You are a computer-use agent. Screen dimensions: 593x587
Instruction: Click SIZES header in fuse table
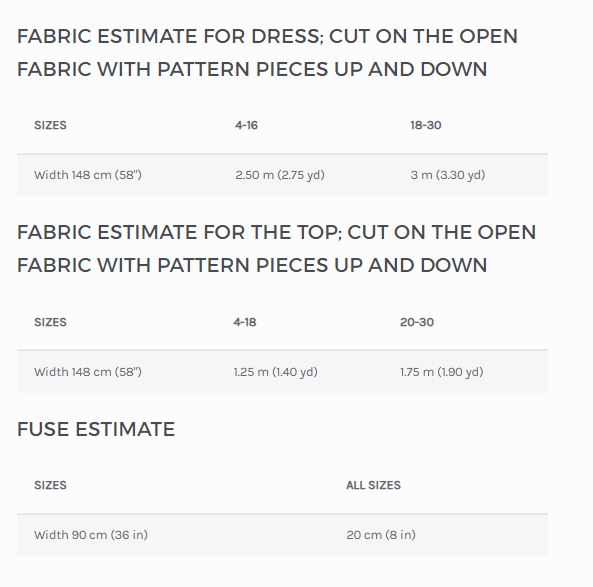[50, 485]
